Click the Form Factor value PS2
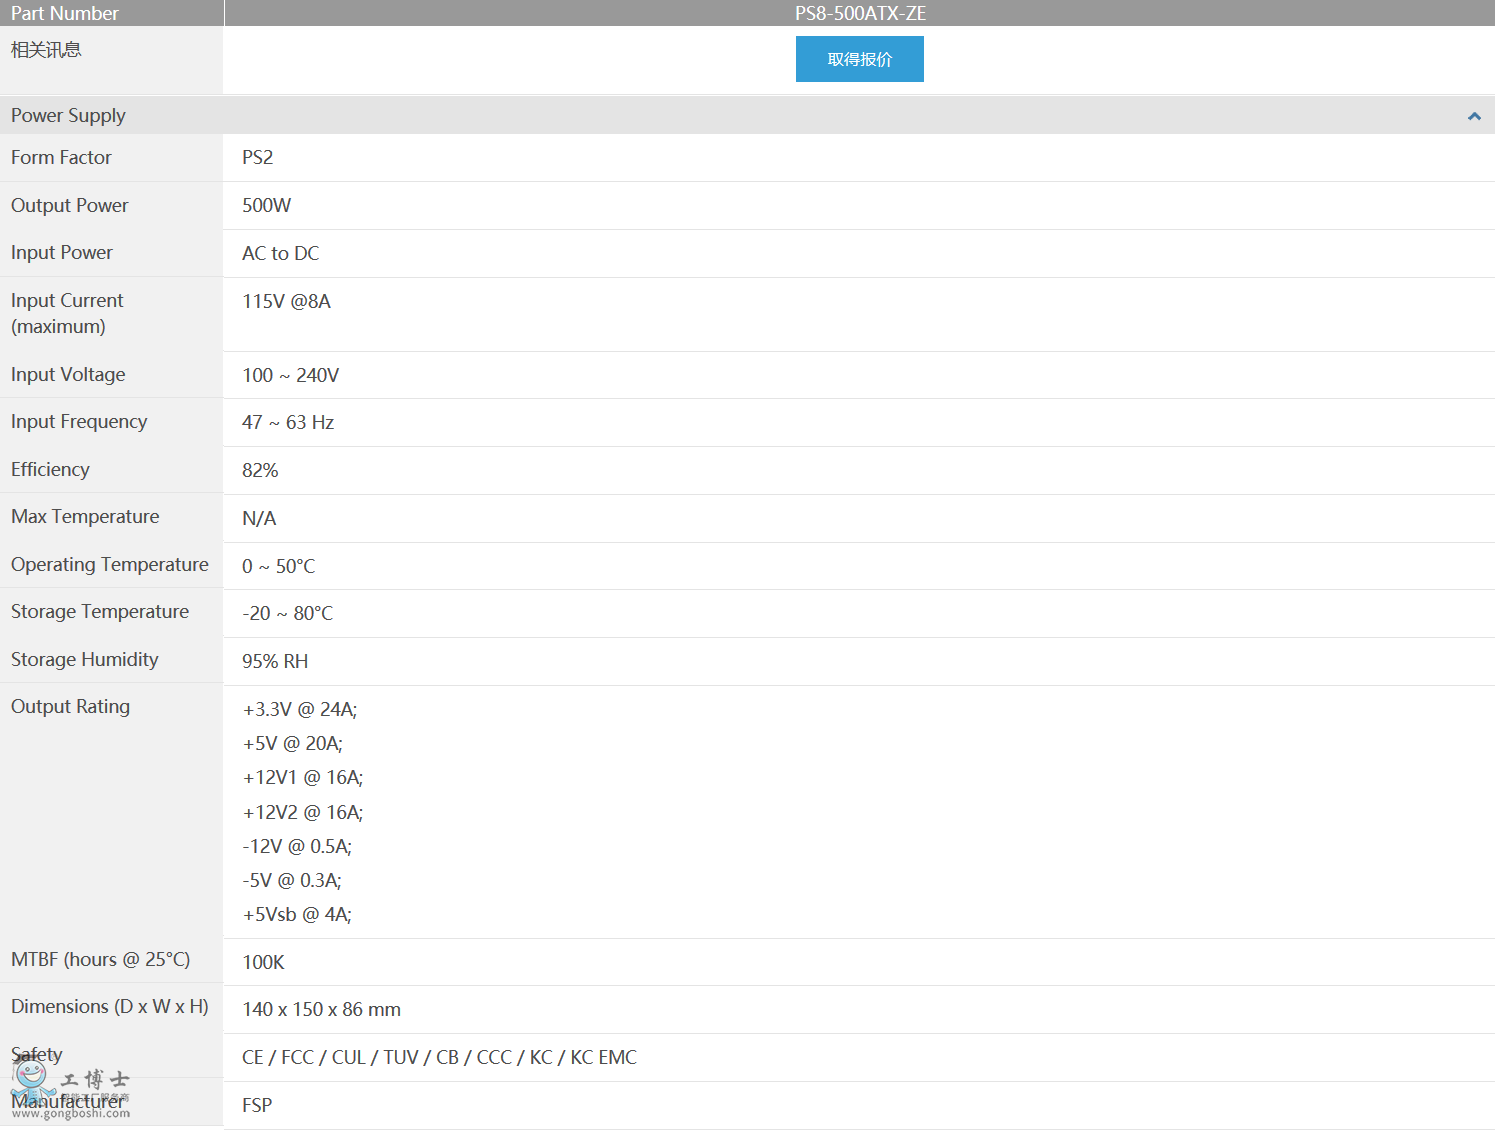The image size is (1495, 1133). coord(257,158)
